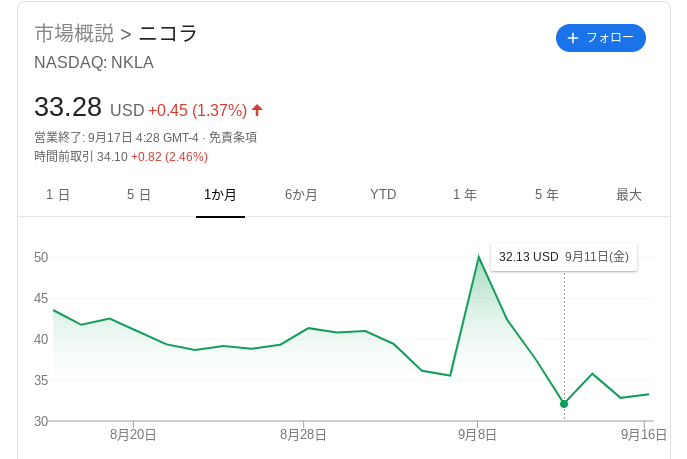Follow the Nikola stock with フォロー

point(601,38)
